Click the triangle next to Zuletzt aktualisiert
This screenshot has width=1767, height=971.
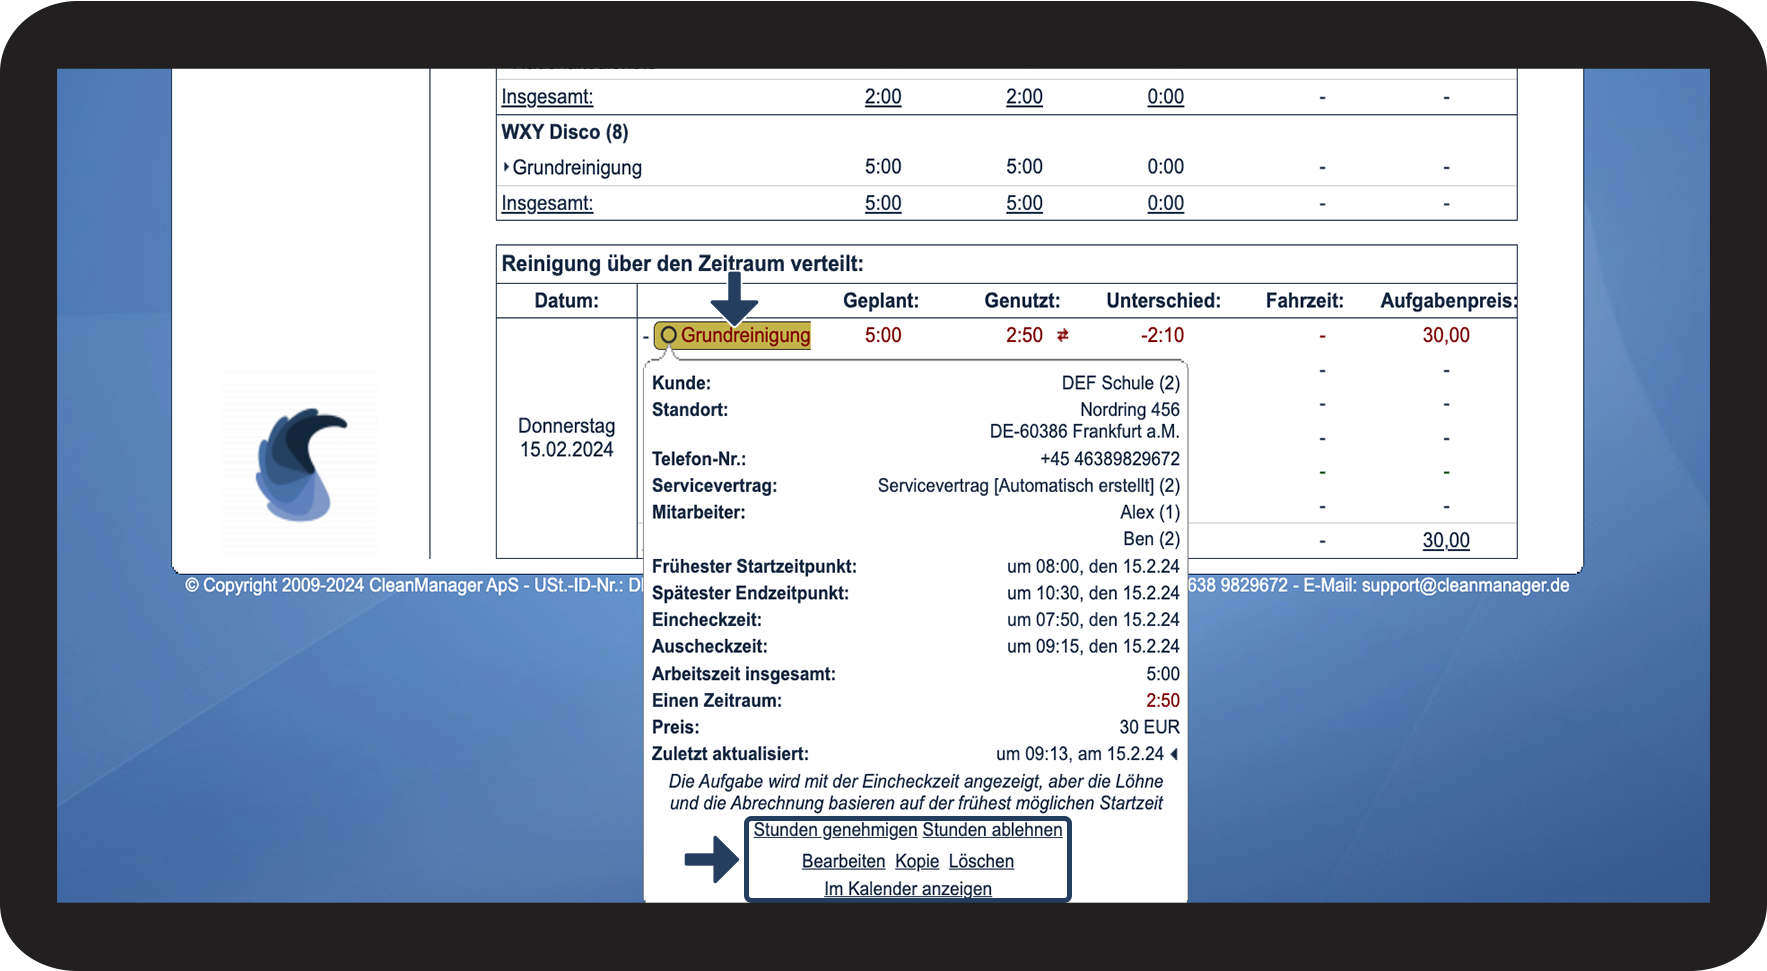pos(1174,754)
